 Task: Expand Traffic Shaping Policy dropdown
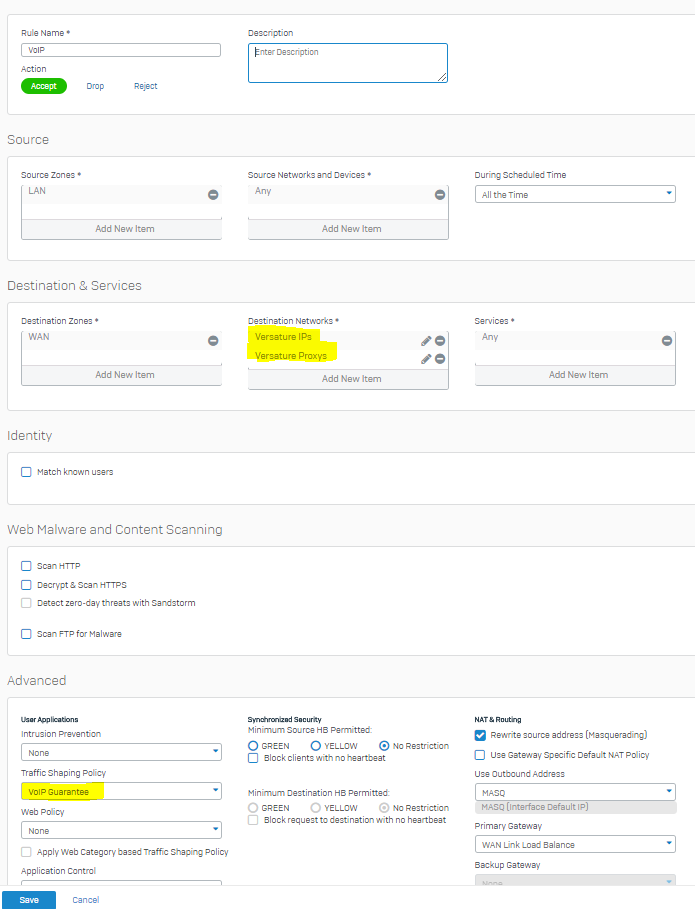(x=121, y=791)
